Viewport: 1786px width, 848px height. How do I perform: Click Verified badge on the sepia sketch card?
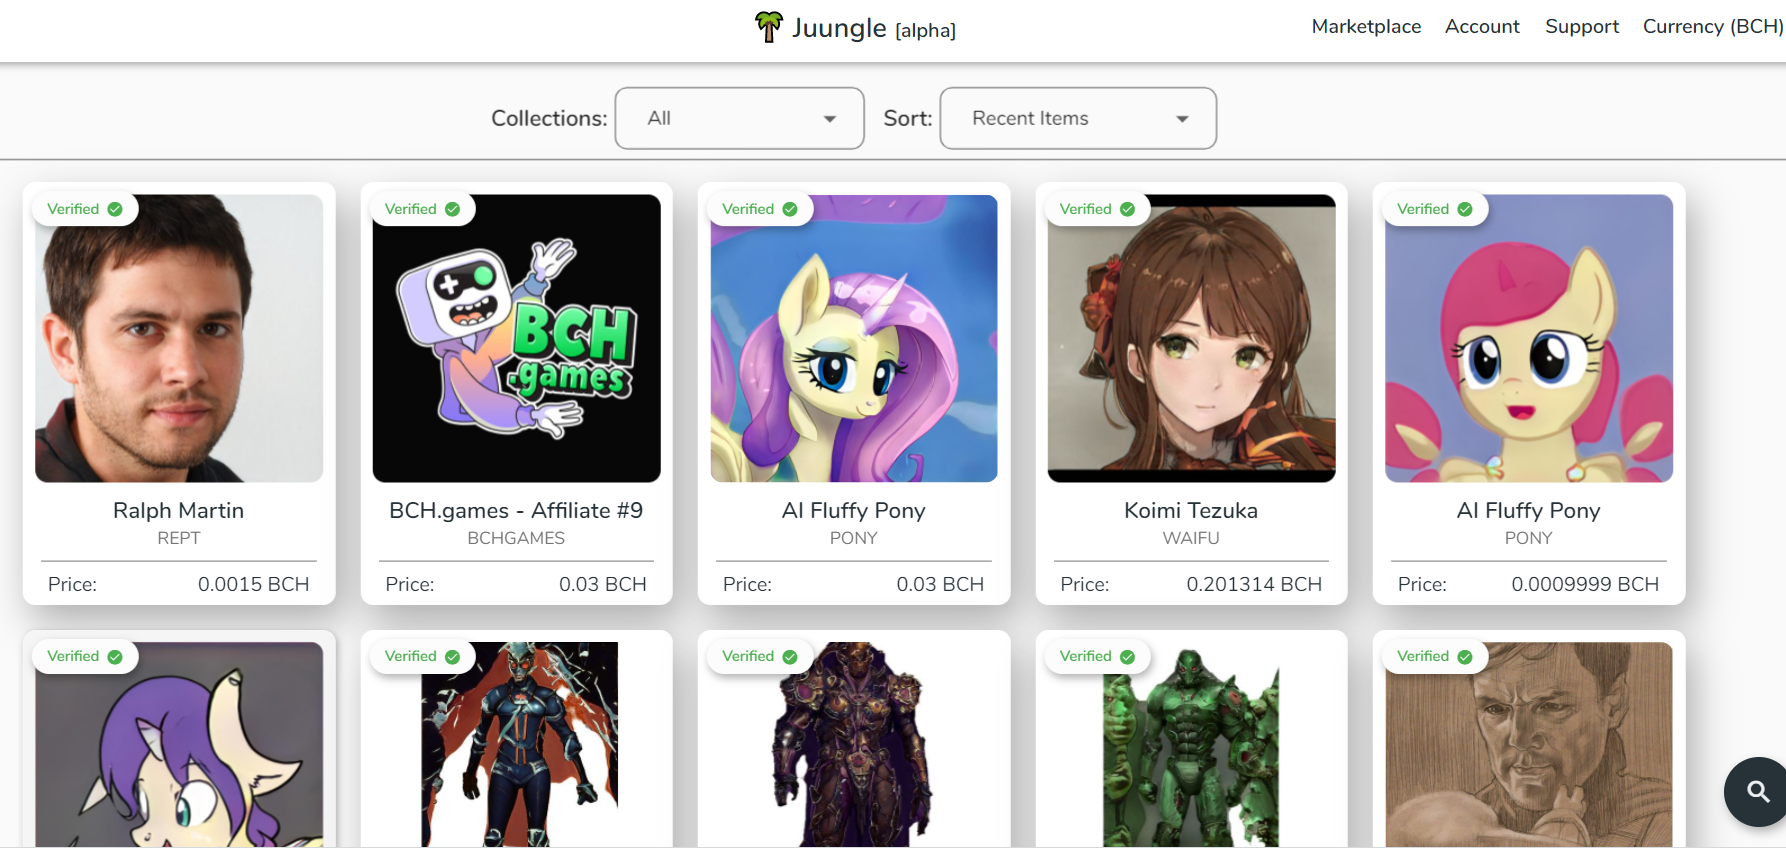[1435, 656]
